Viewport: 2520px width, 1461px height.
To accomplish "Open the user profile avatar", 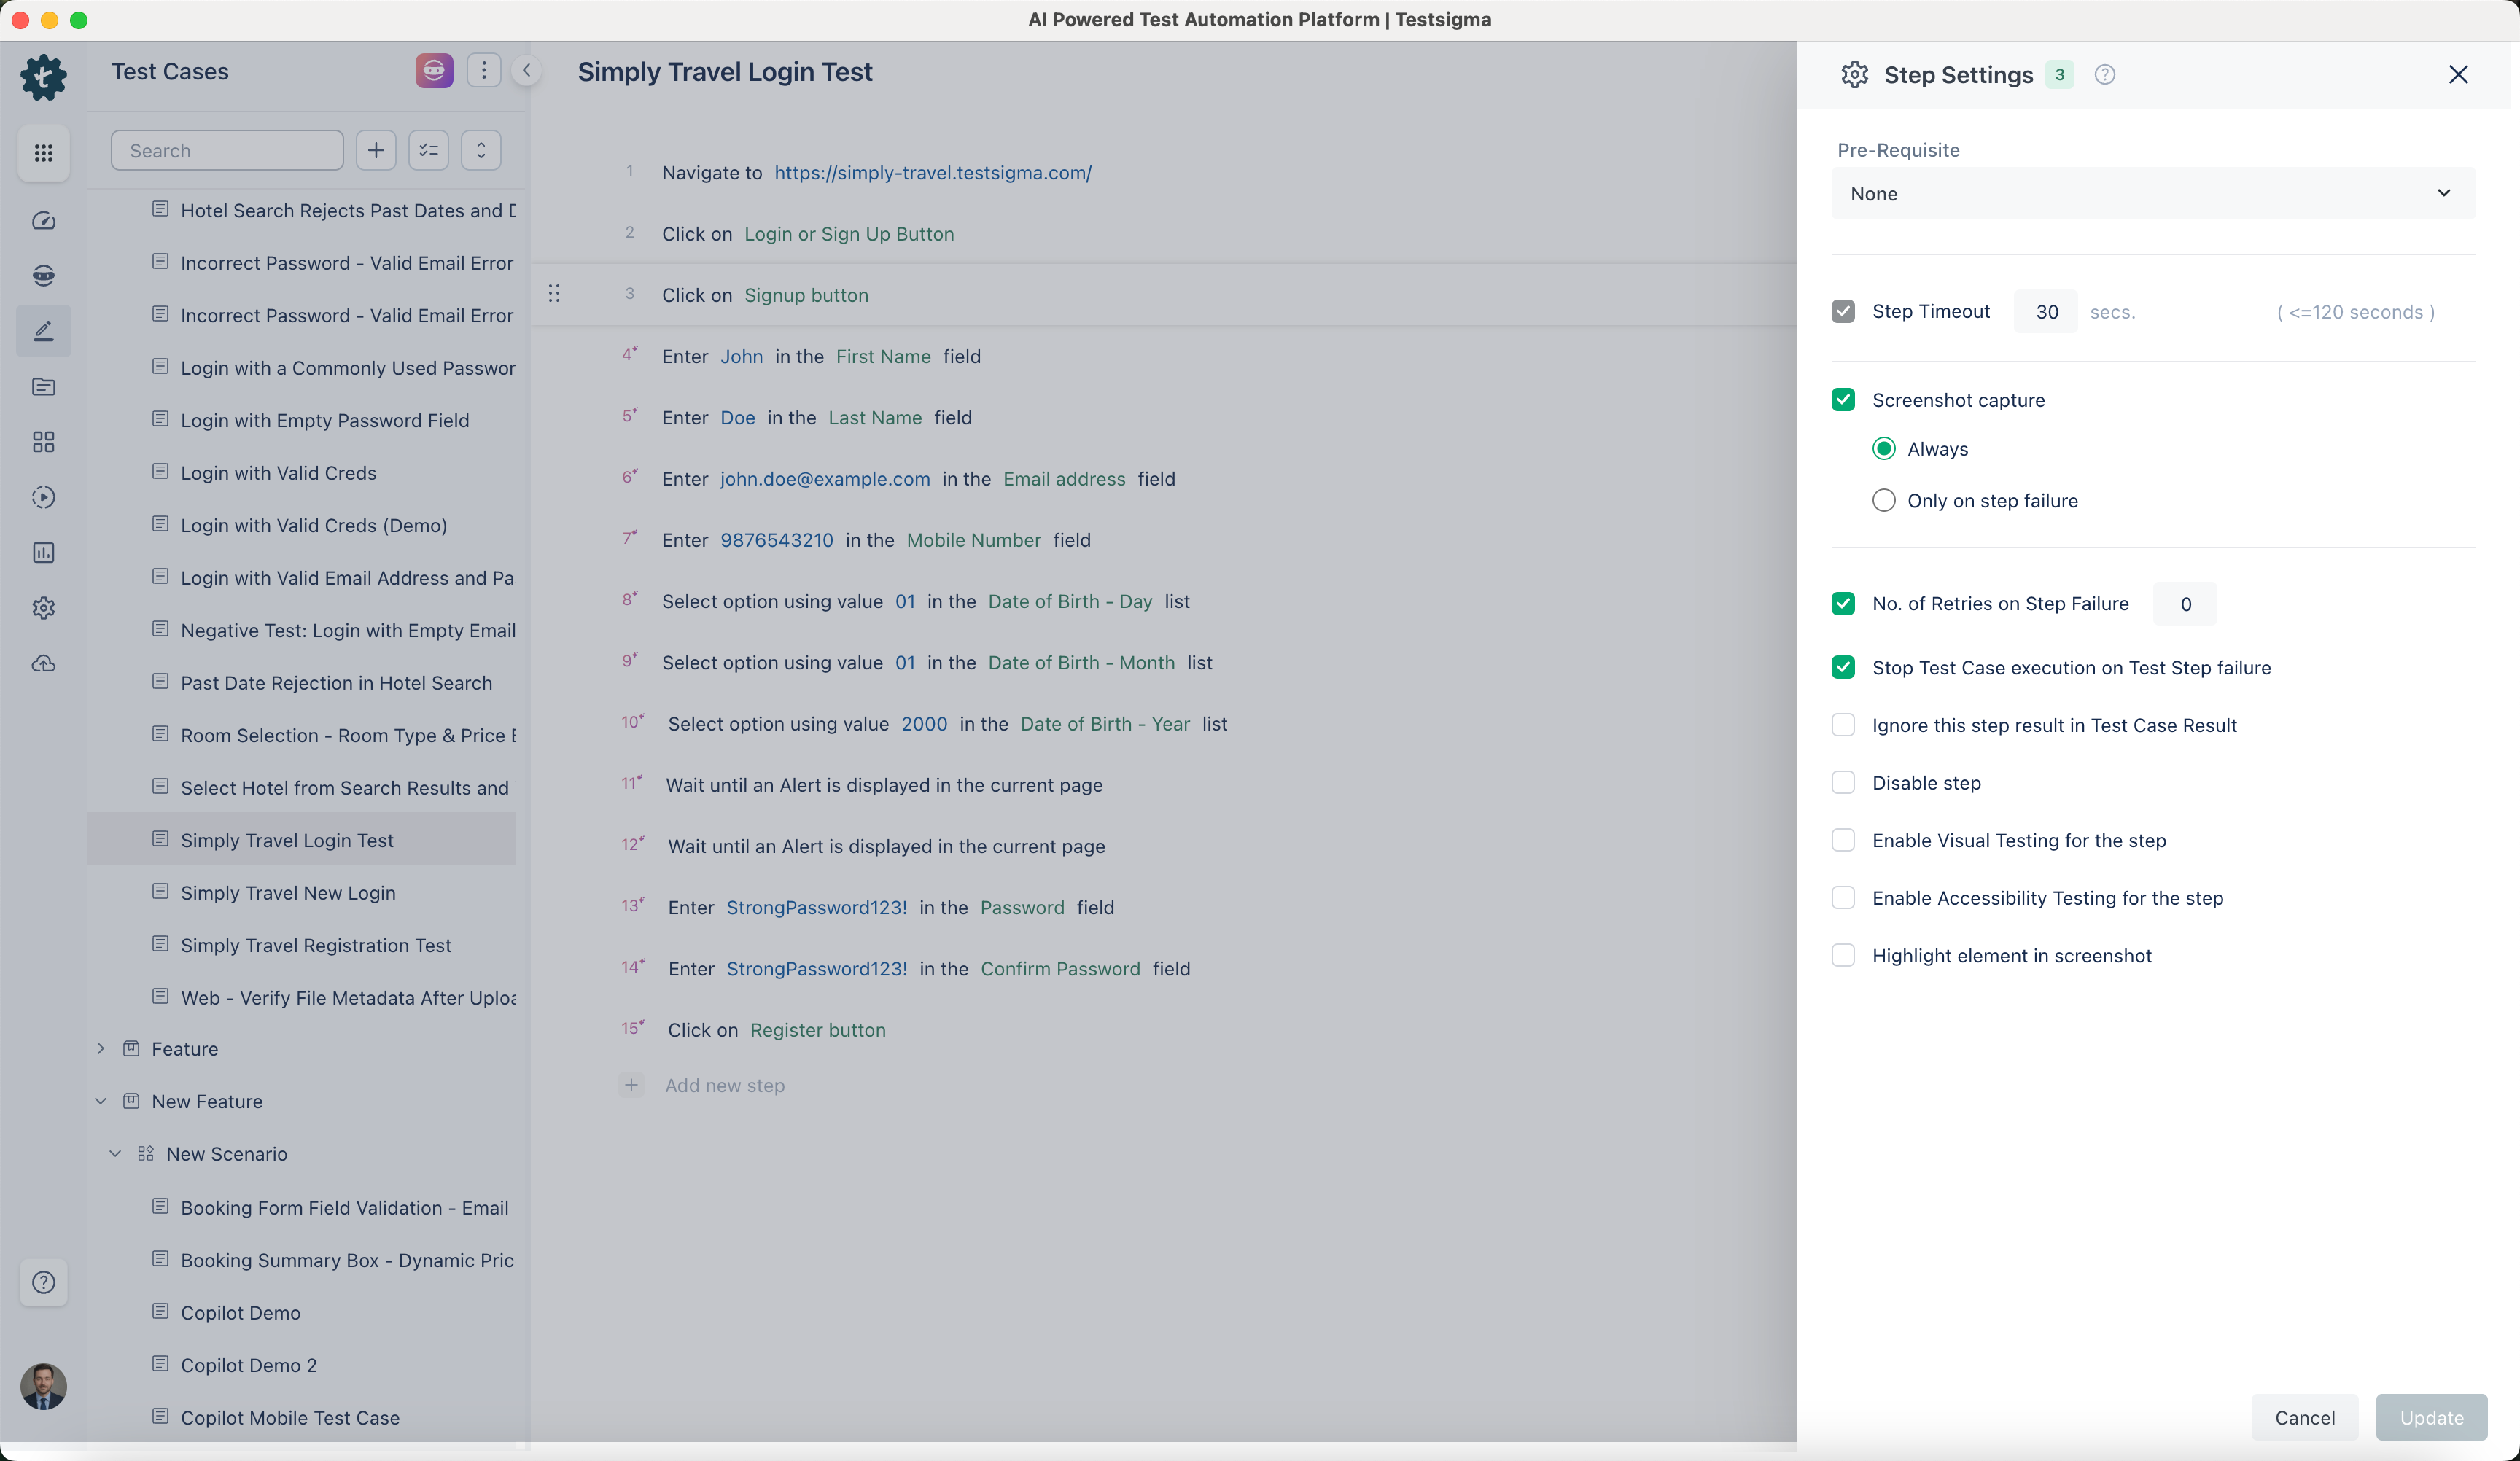I will [43, 1387].
